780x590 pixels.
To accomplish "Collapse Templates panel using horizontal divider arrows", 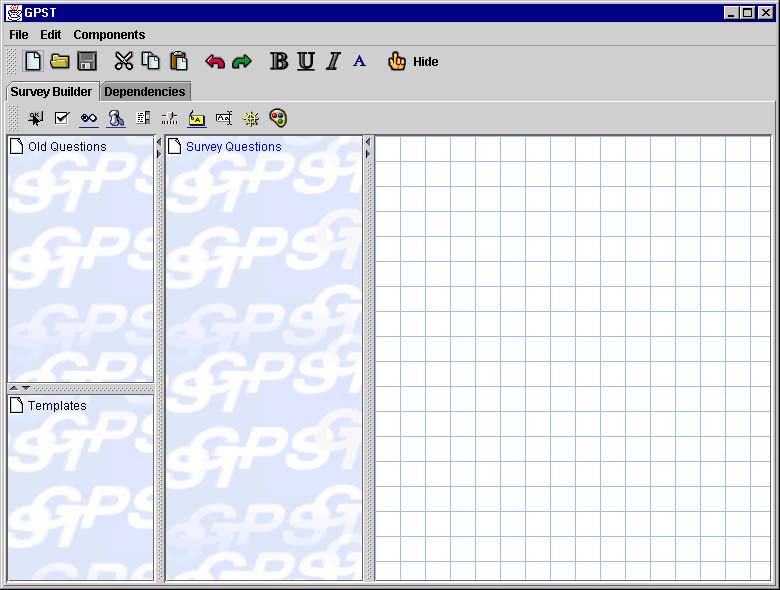I will (x=26, y=388).
